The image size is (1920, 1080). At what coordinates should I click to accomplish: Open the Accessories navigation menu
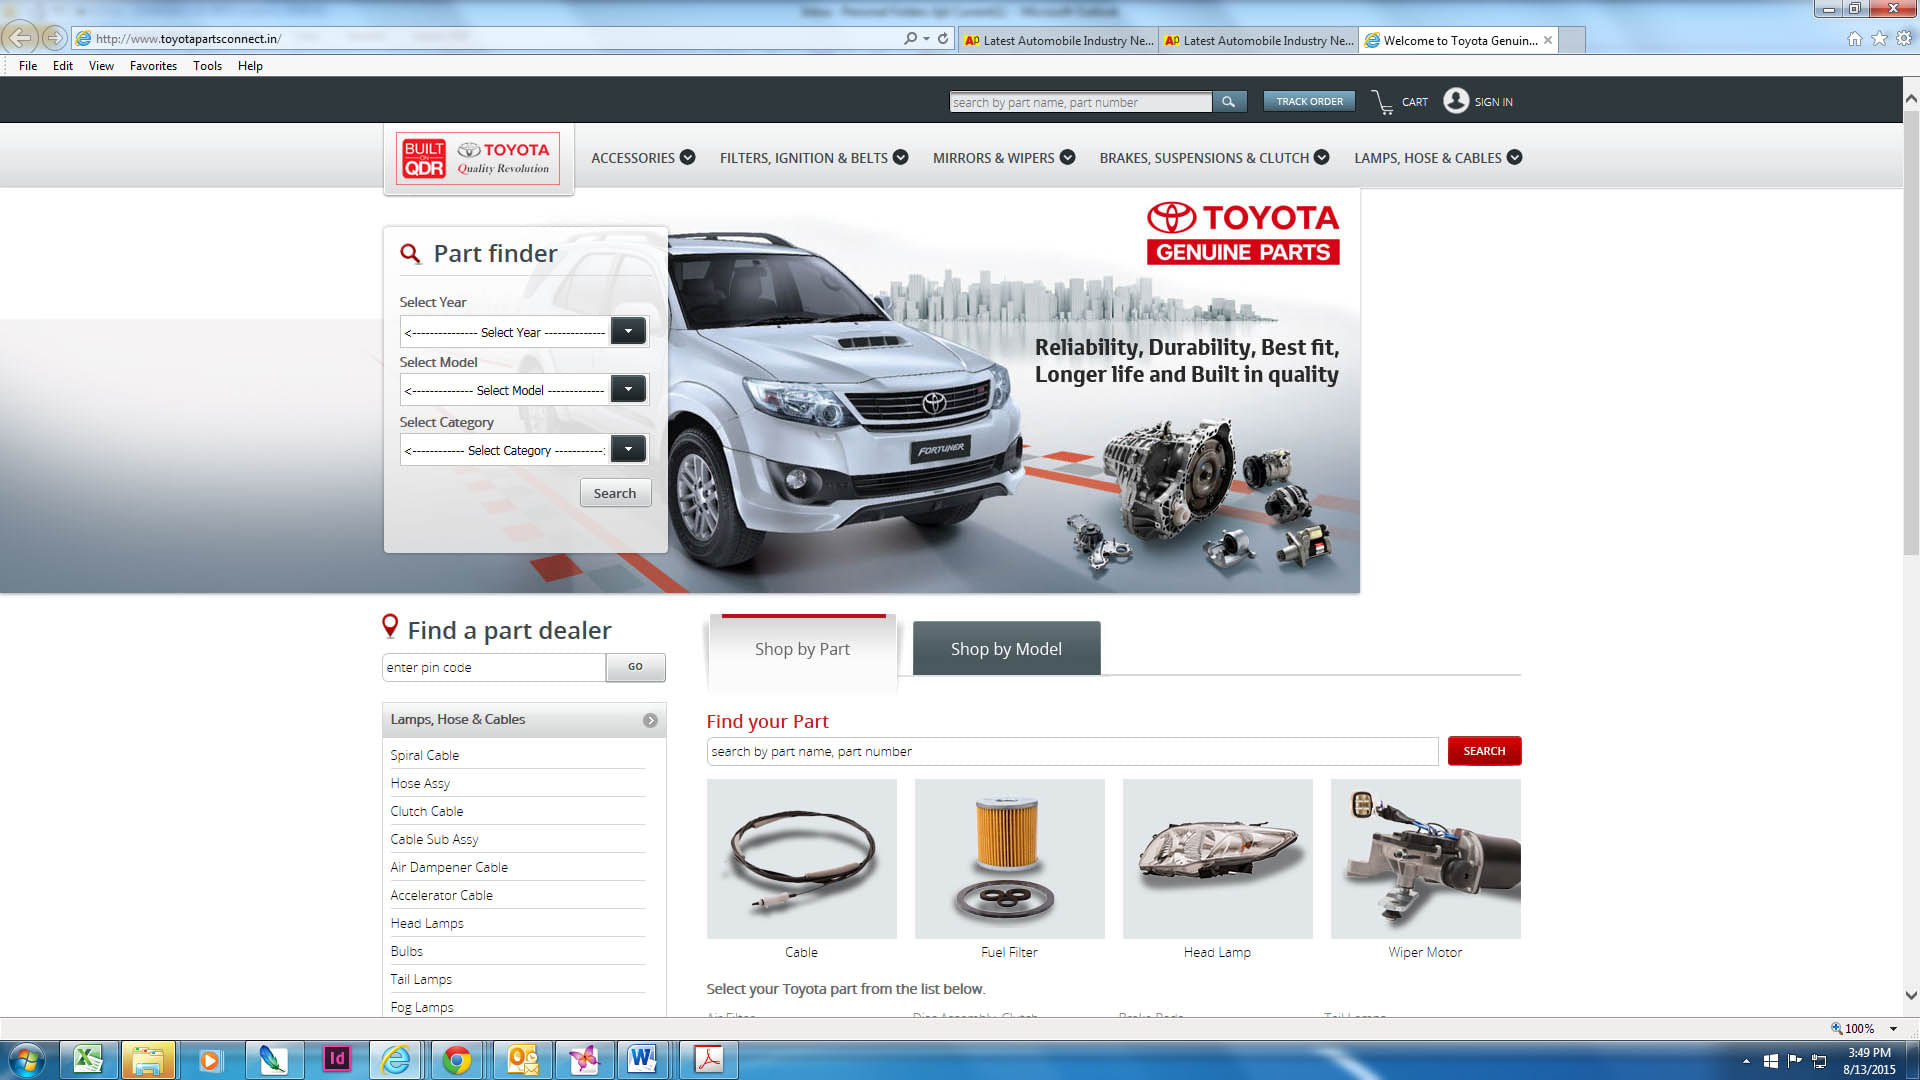[x=642, y=158]
